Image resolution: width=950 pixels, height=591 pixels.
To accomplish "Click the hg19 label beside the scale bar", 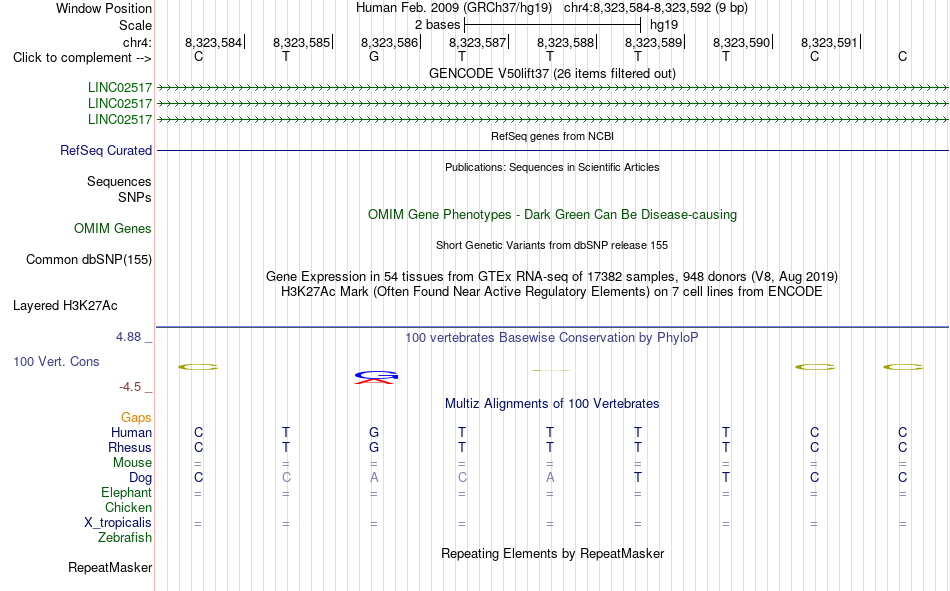I will 663,25.
